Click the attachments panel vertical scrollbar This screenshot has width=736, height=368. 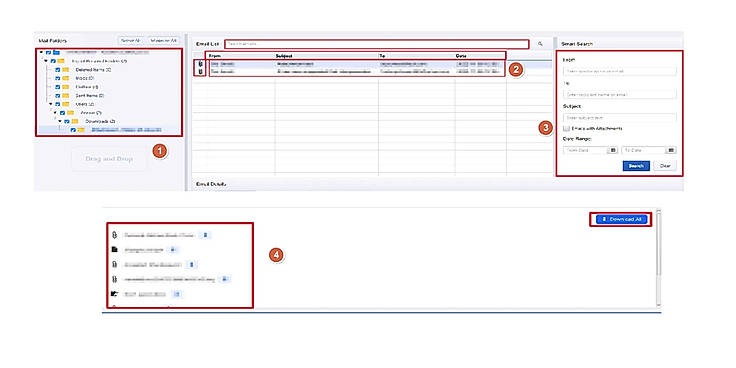pos(658,244)
